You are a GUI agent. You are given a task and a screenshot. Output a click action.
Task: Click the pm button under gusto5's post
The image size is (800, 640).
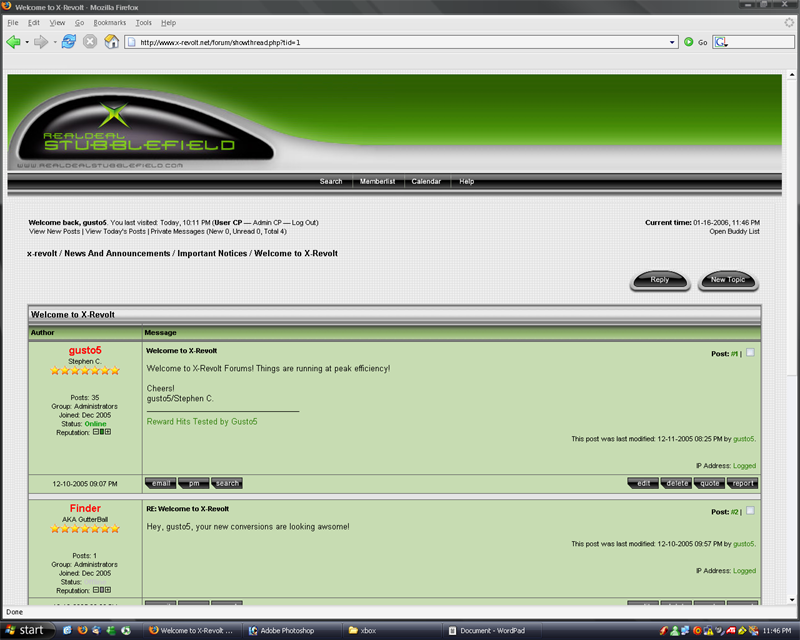click(x=194, y=483)
